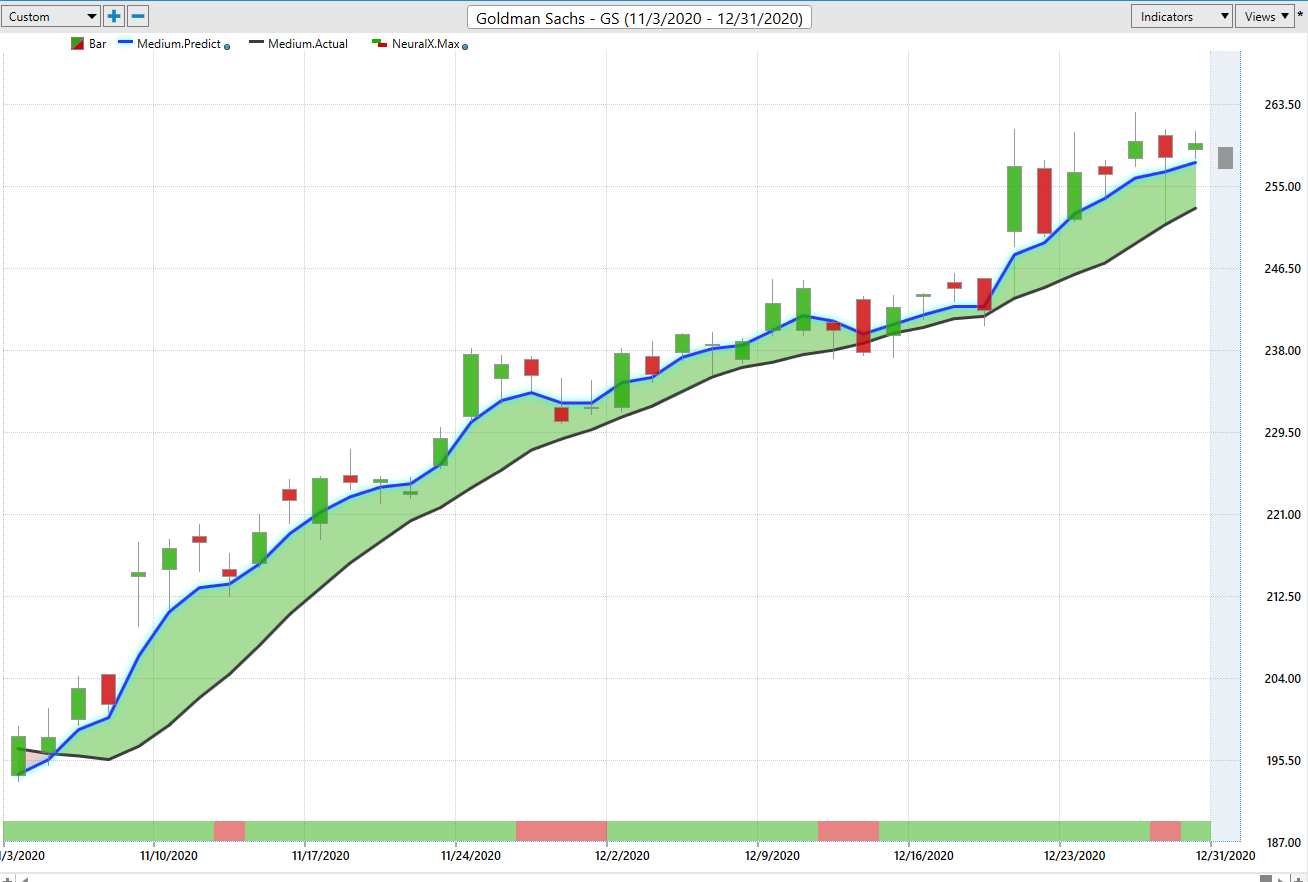Open the Views dropdown menu
The height and width of the screenshot is (882, 1308).
pos(1265,16)
